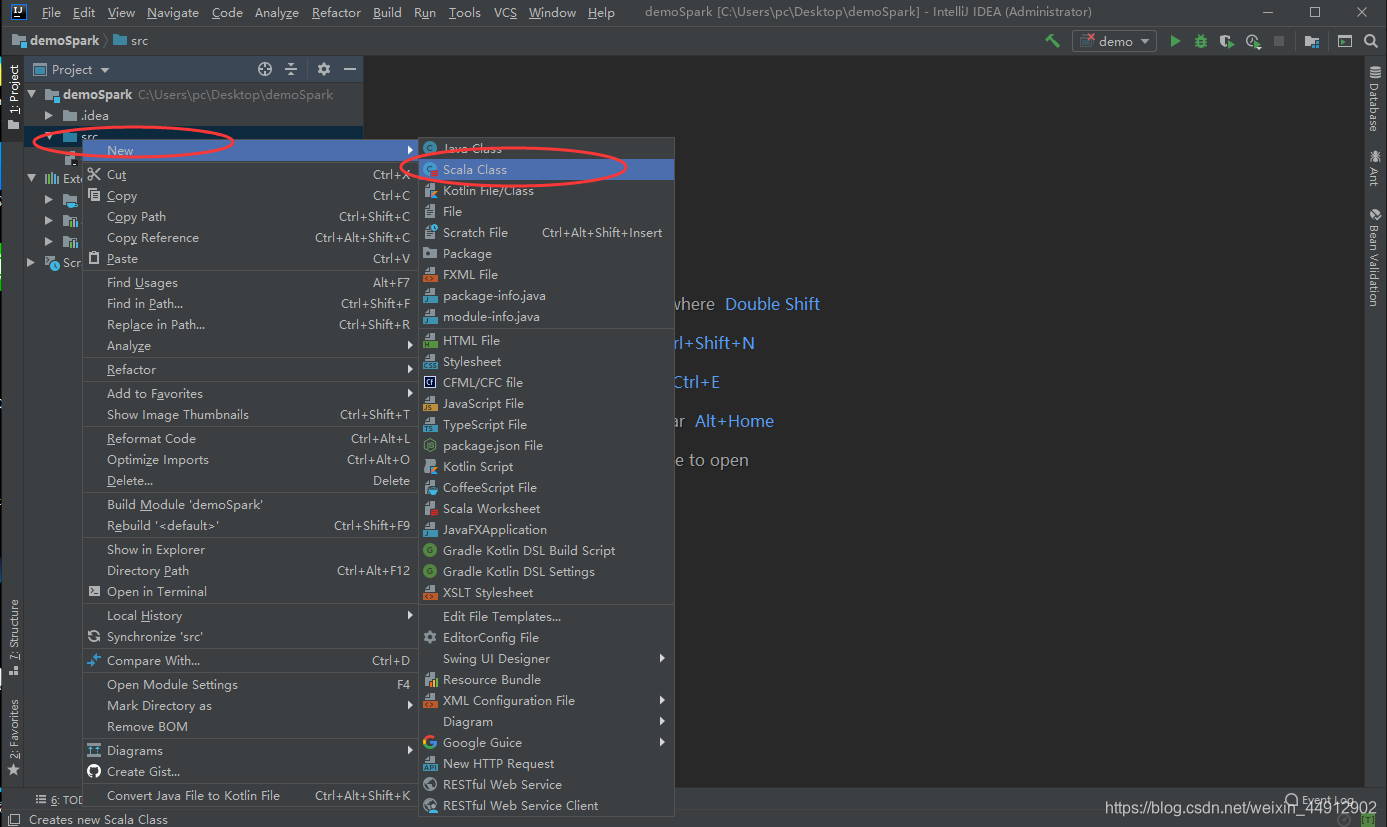Choose New HTTP Request from submenu
This screenshot has width=1387, height=827.
tap(546, 763)
